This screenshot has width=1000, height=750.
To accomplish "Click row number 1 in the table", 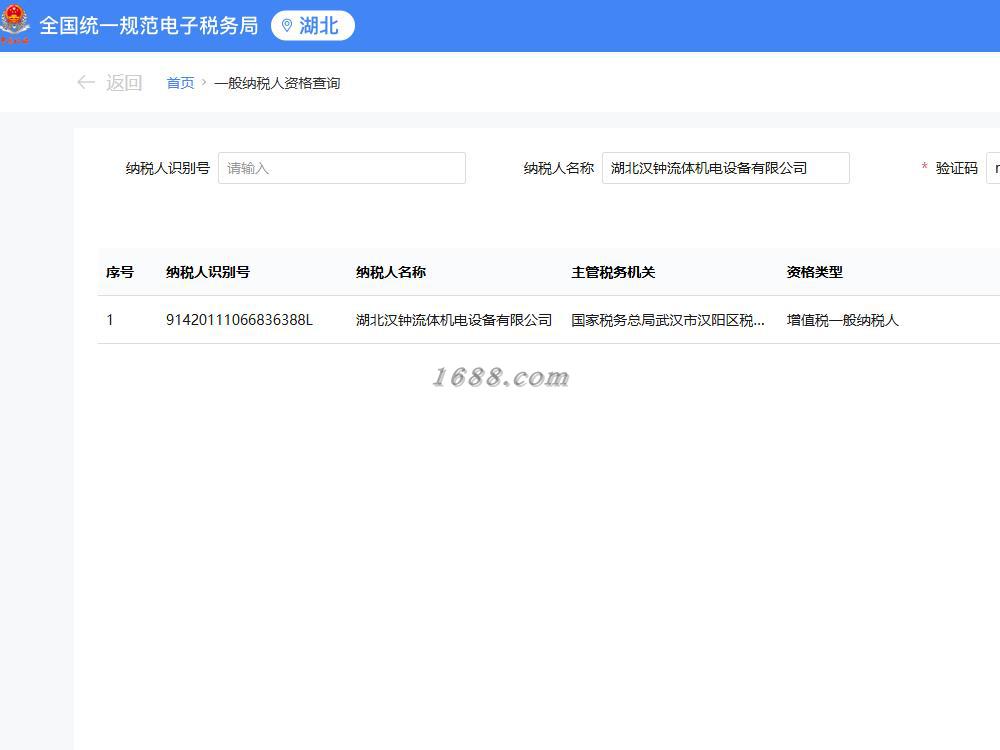I will [x=110, y=320].
